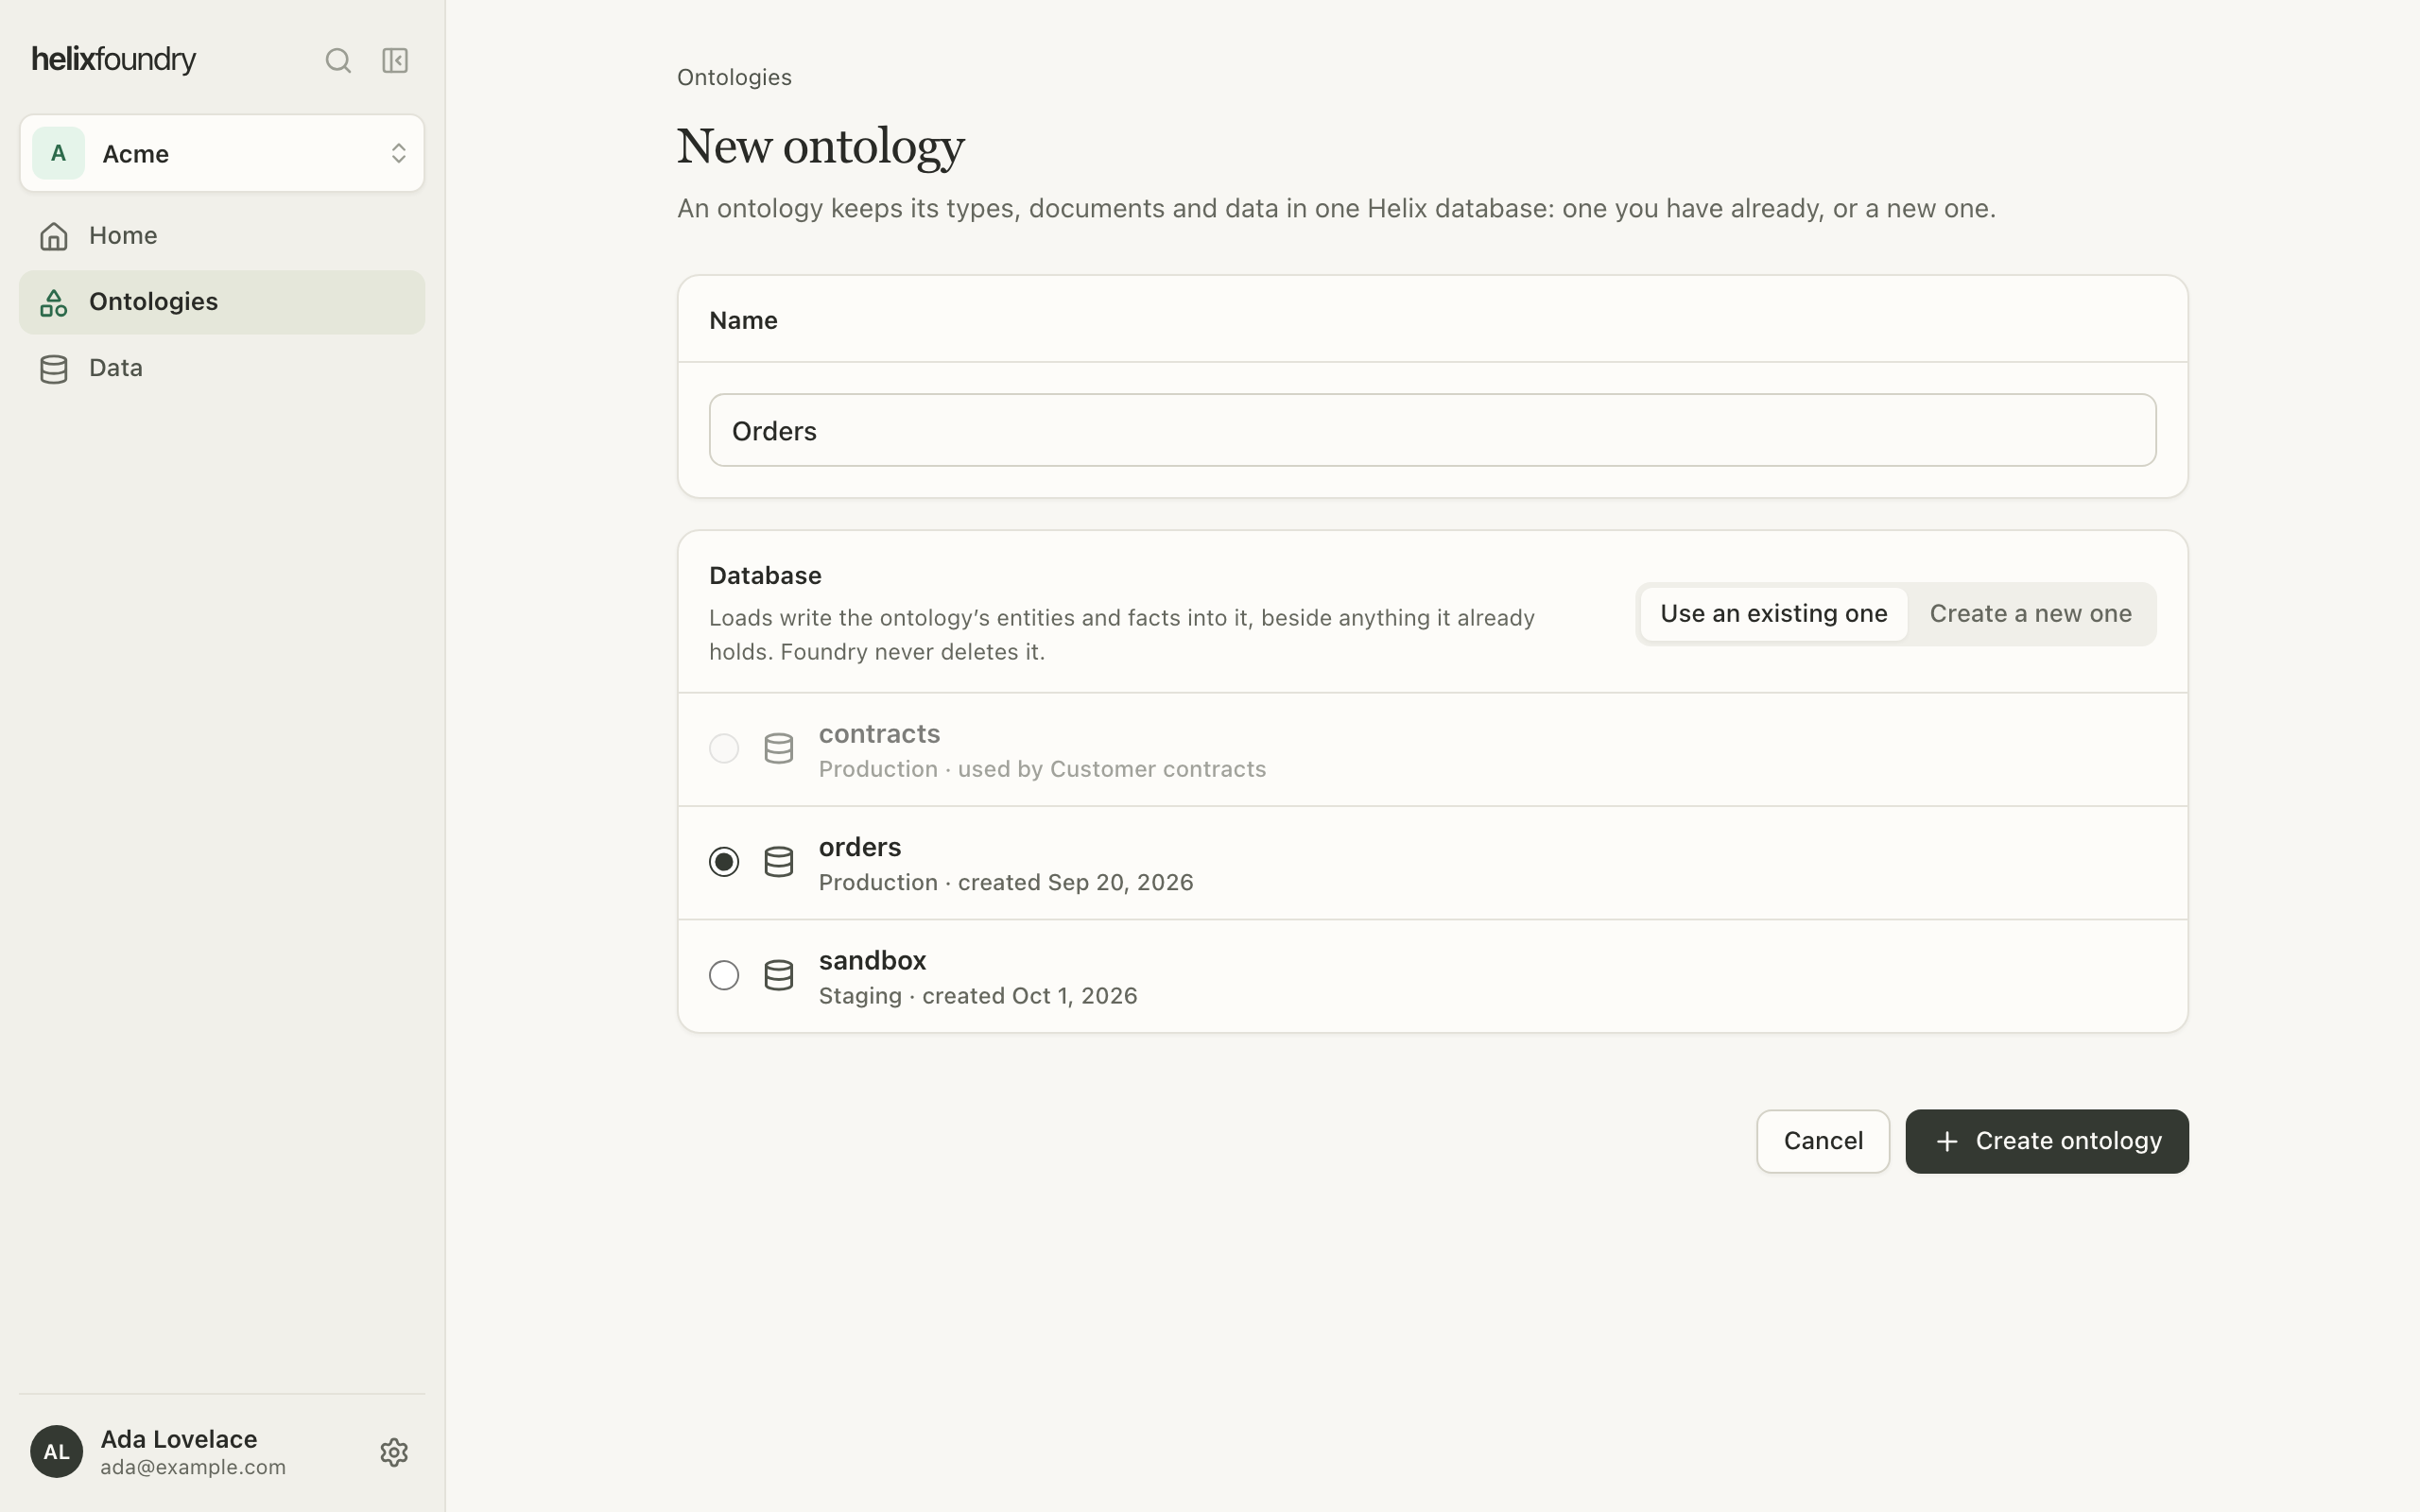
Task: Click the New ontology heading
Action: (820, 147)
